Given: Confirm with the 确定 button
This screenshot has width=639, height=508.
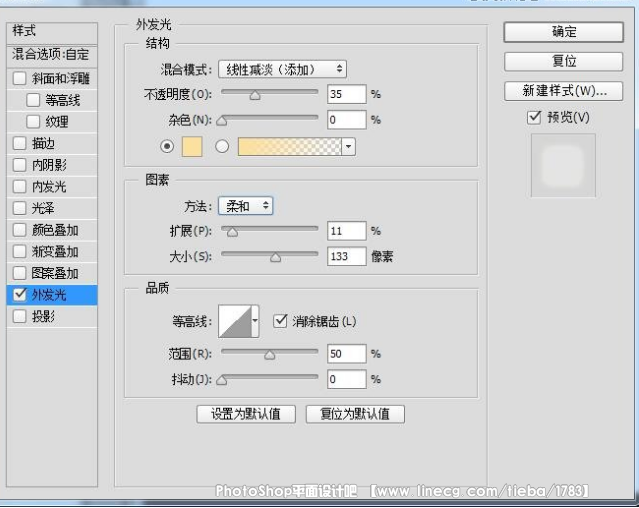Looking at the screenshot, I should pyautogui.click(x=564, y=32).
